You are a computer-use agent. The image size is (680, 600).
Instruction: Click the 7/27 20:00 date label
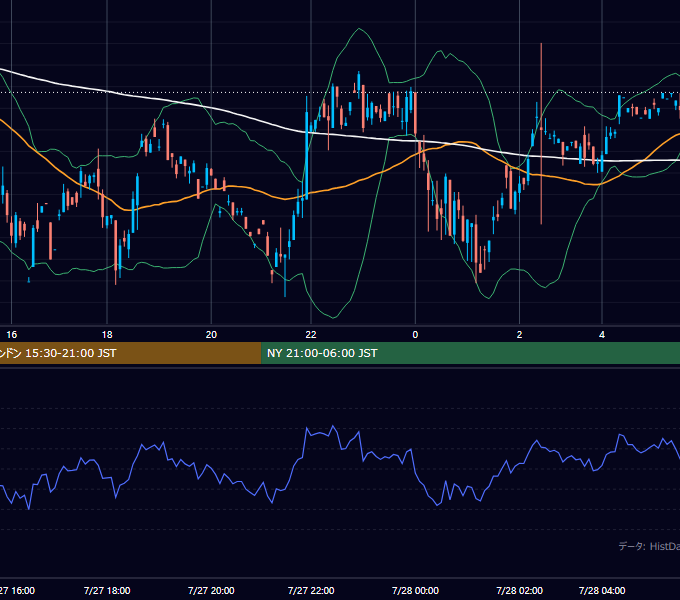click(211, 590)
